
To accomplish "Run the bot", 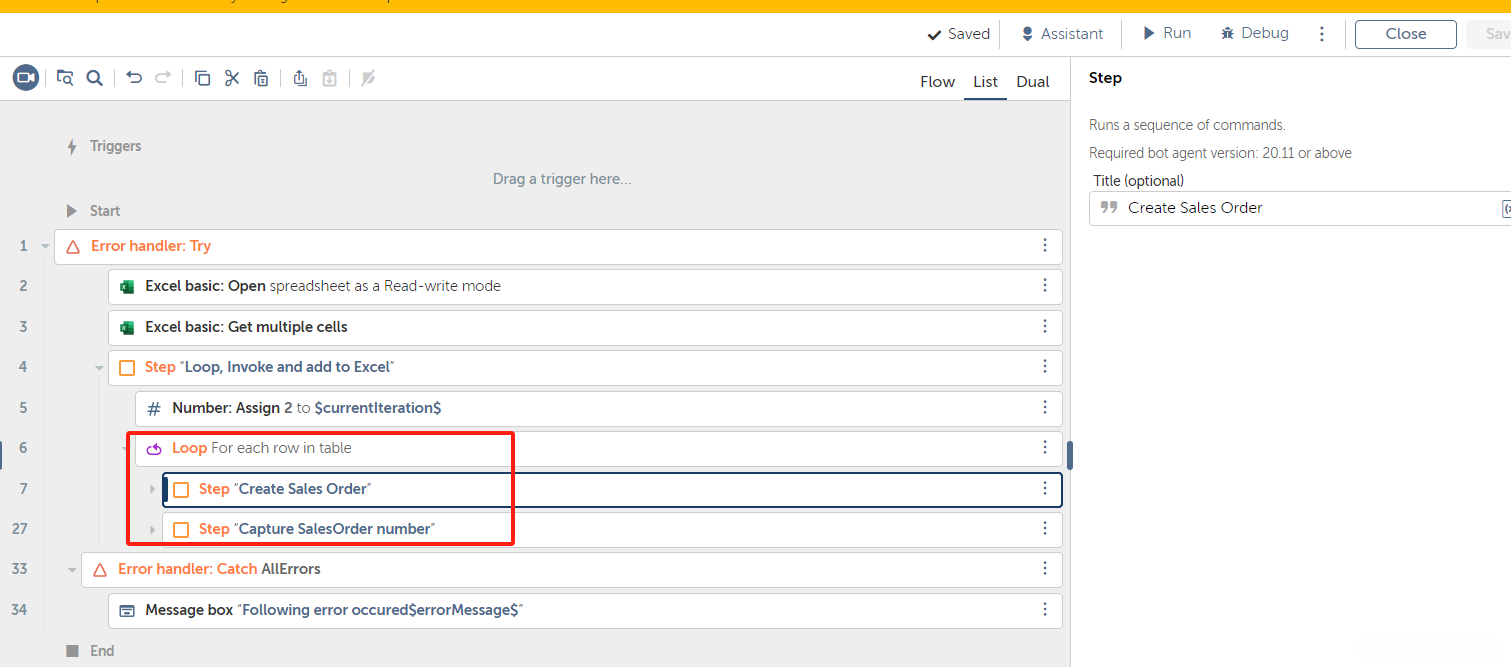I will pyautogui.click(x=1167, y=34).
